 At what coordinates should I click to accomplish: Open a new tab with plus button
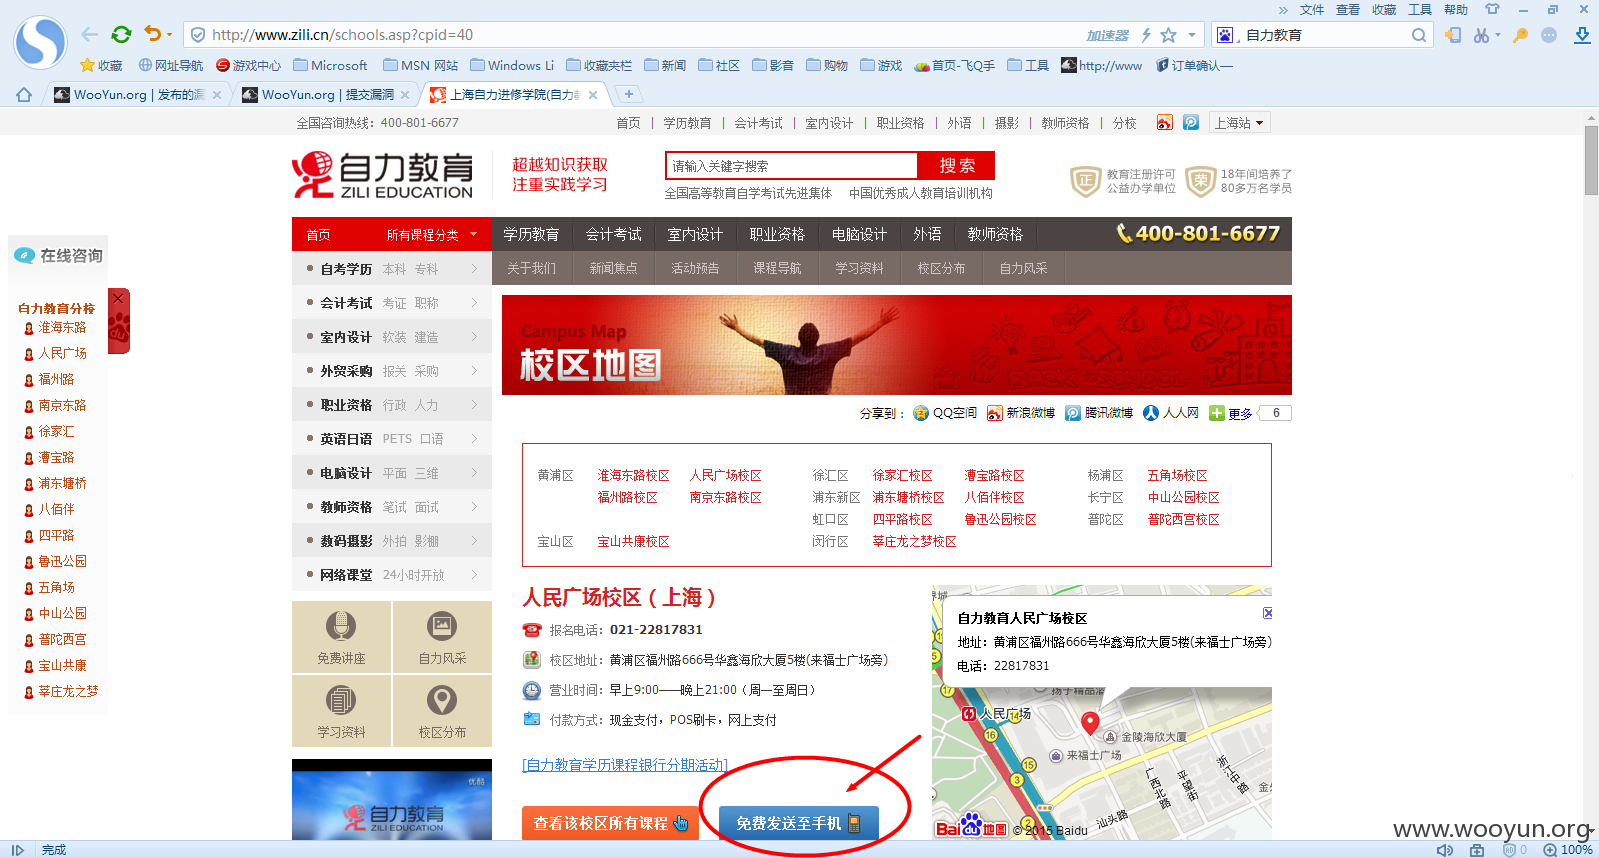click(x=629, y=94)
